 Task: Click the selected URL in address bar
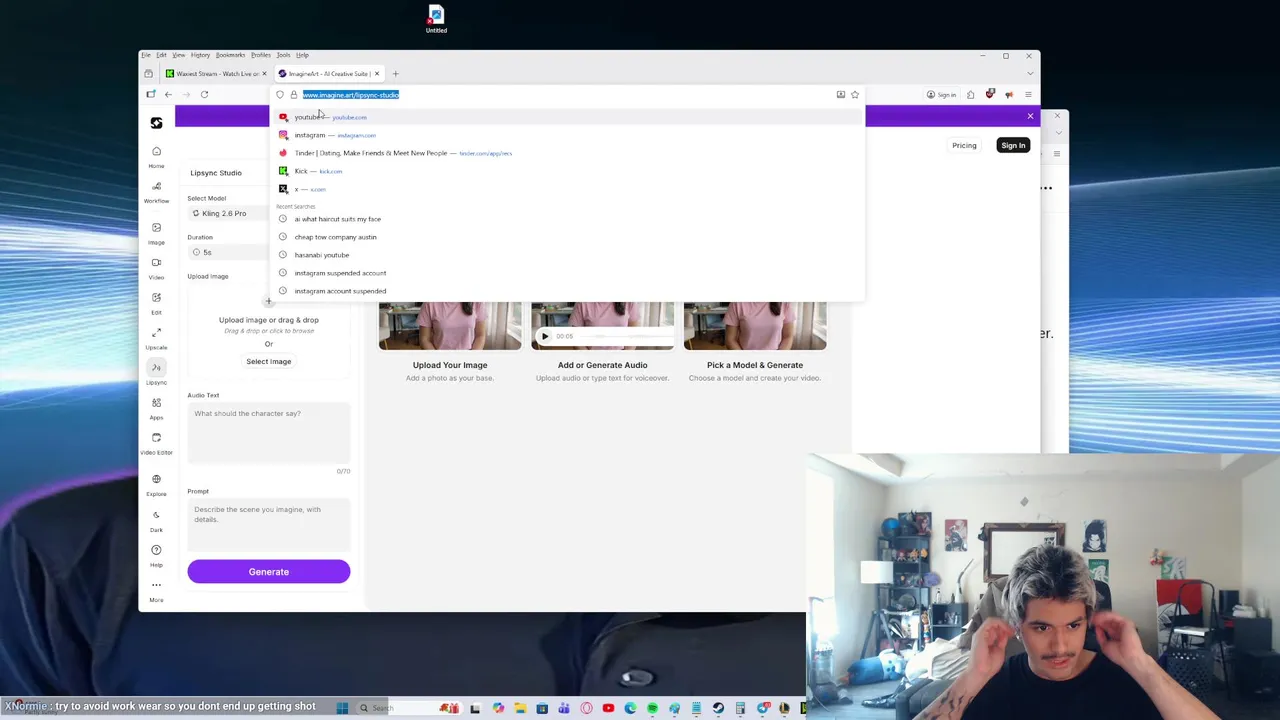[x=351, y=95]
